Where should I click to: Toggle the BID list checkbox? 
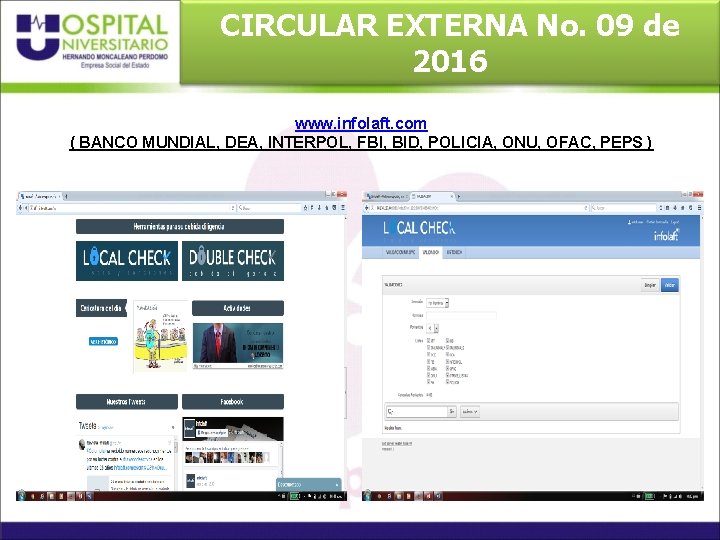click(447, 341)
